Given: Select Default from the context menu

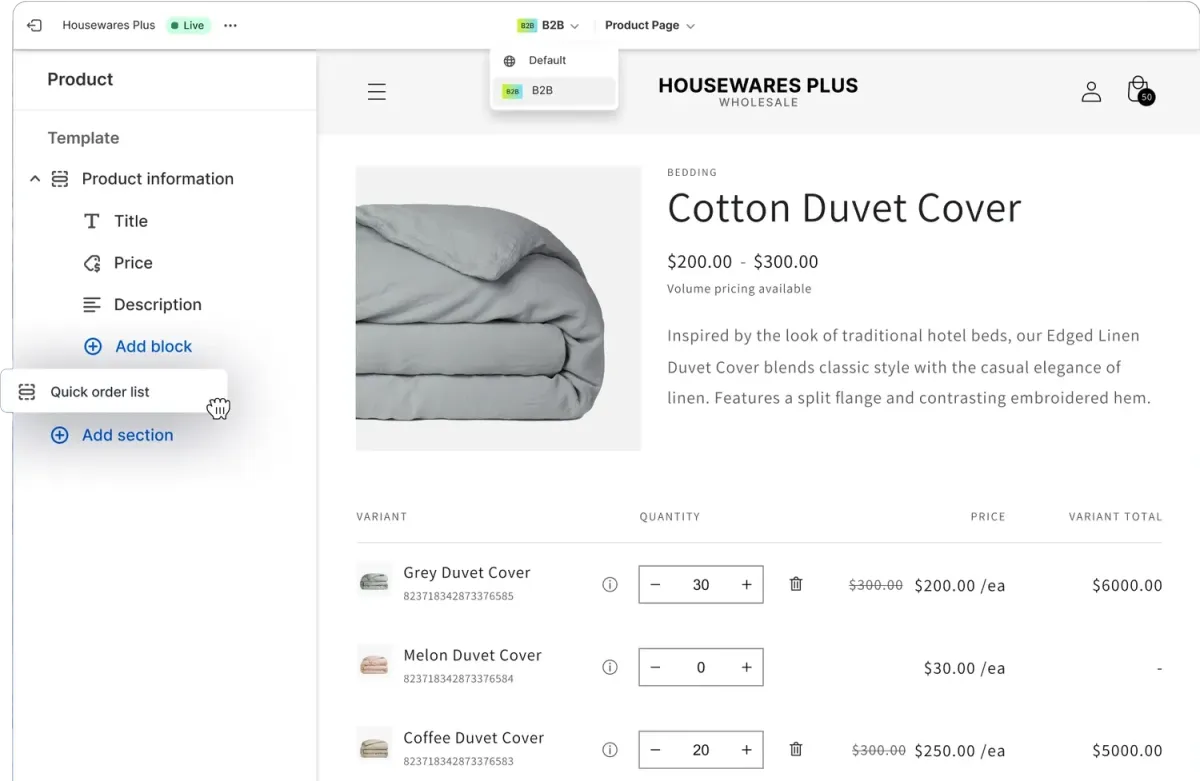Looking at the screenshot, I should click(x=554, y=60).
